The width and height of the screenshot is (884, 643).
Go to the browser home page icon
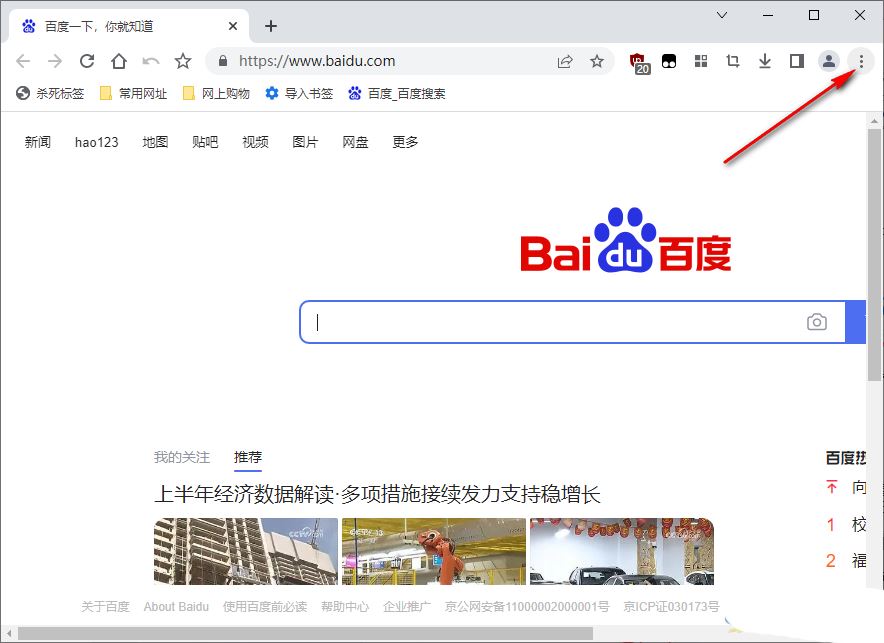(x=119, y=61)
